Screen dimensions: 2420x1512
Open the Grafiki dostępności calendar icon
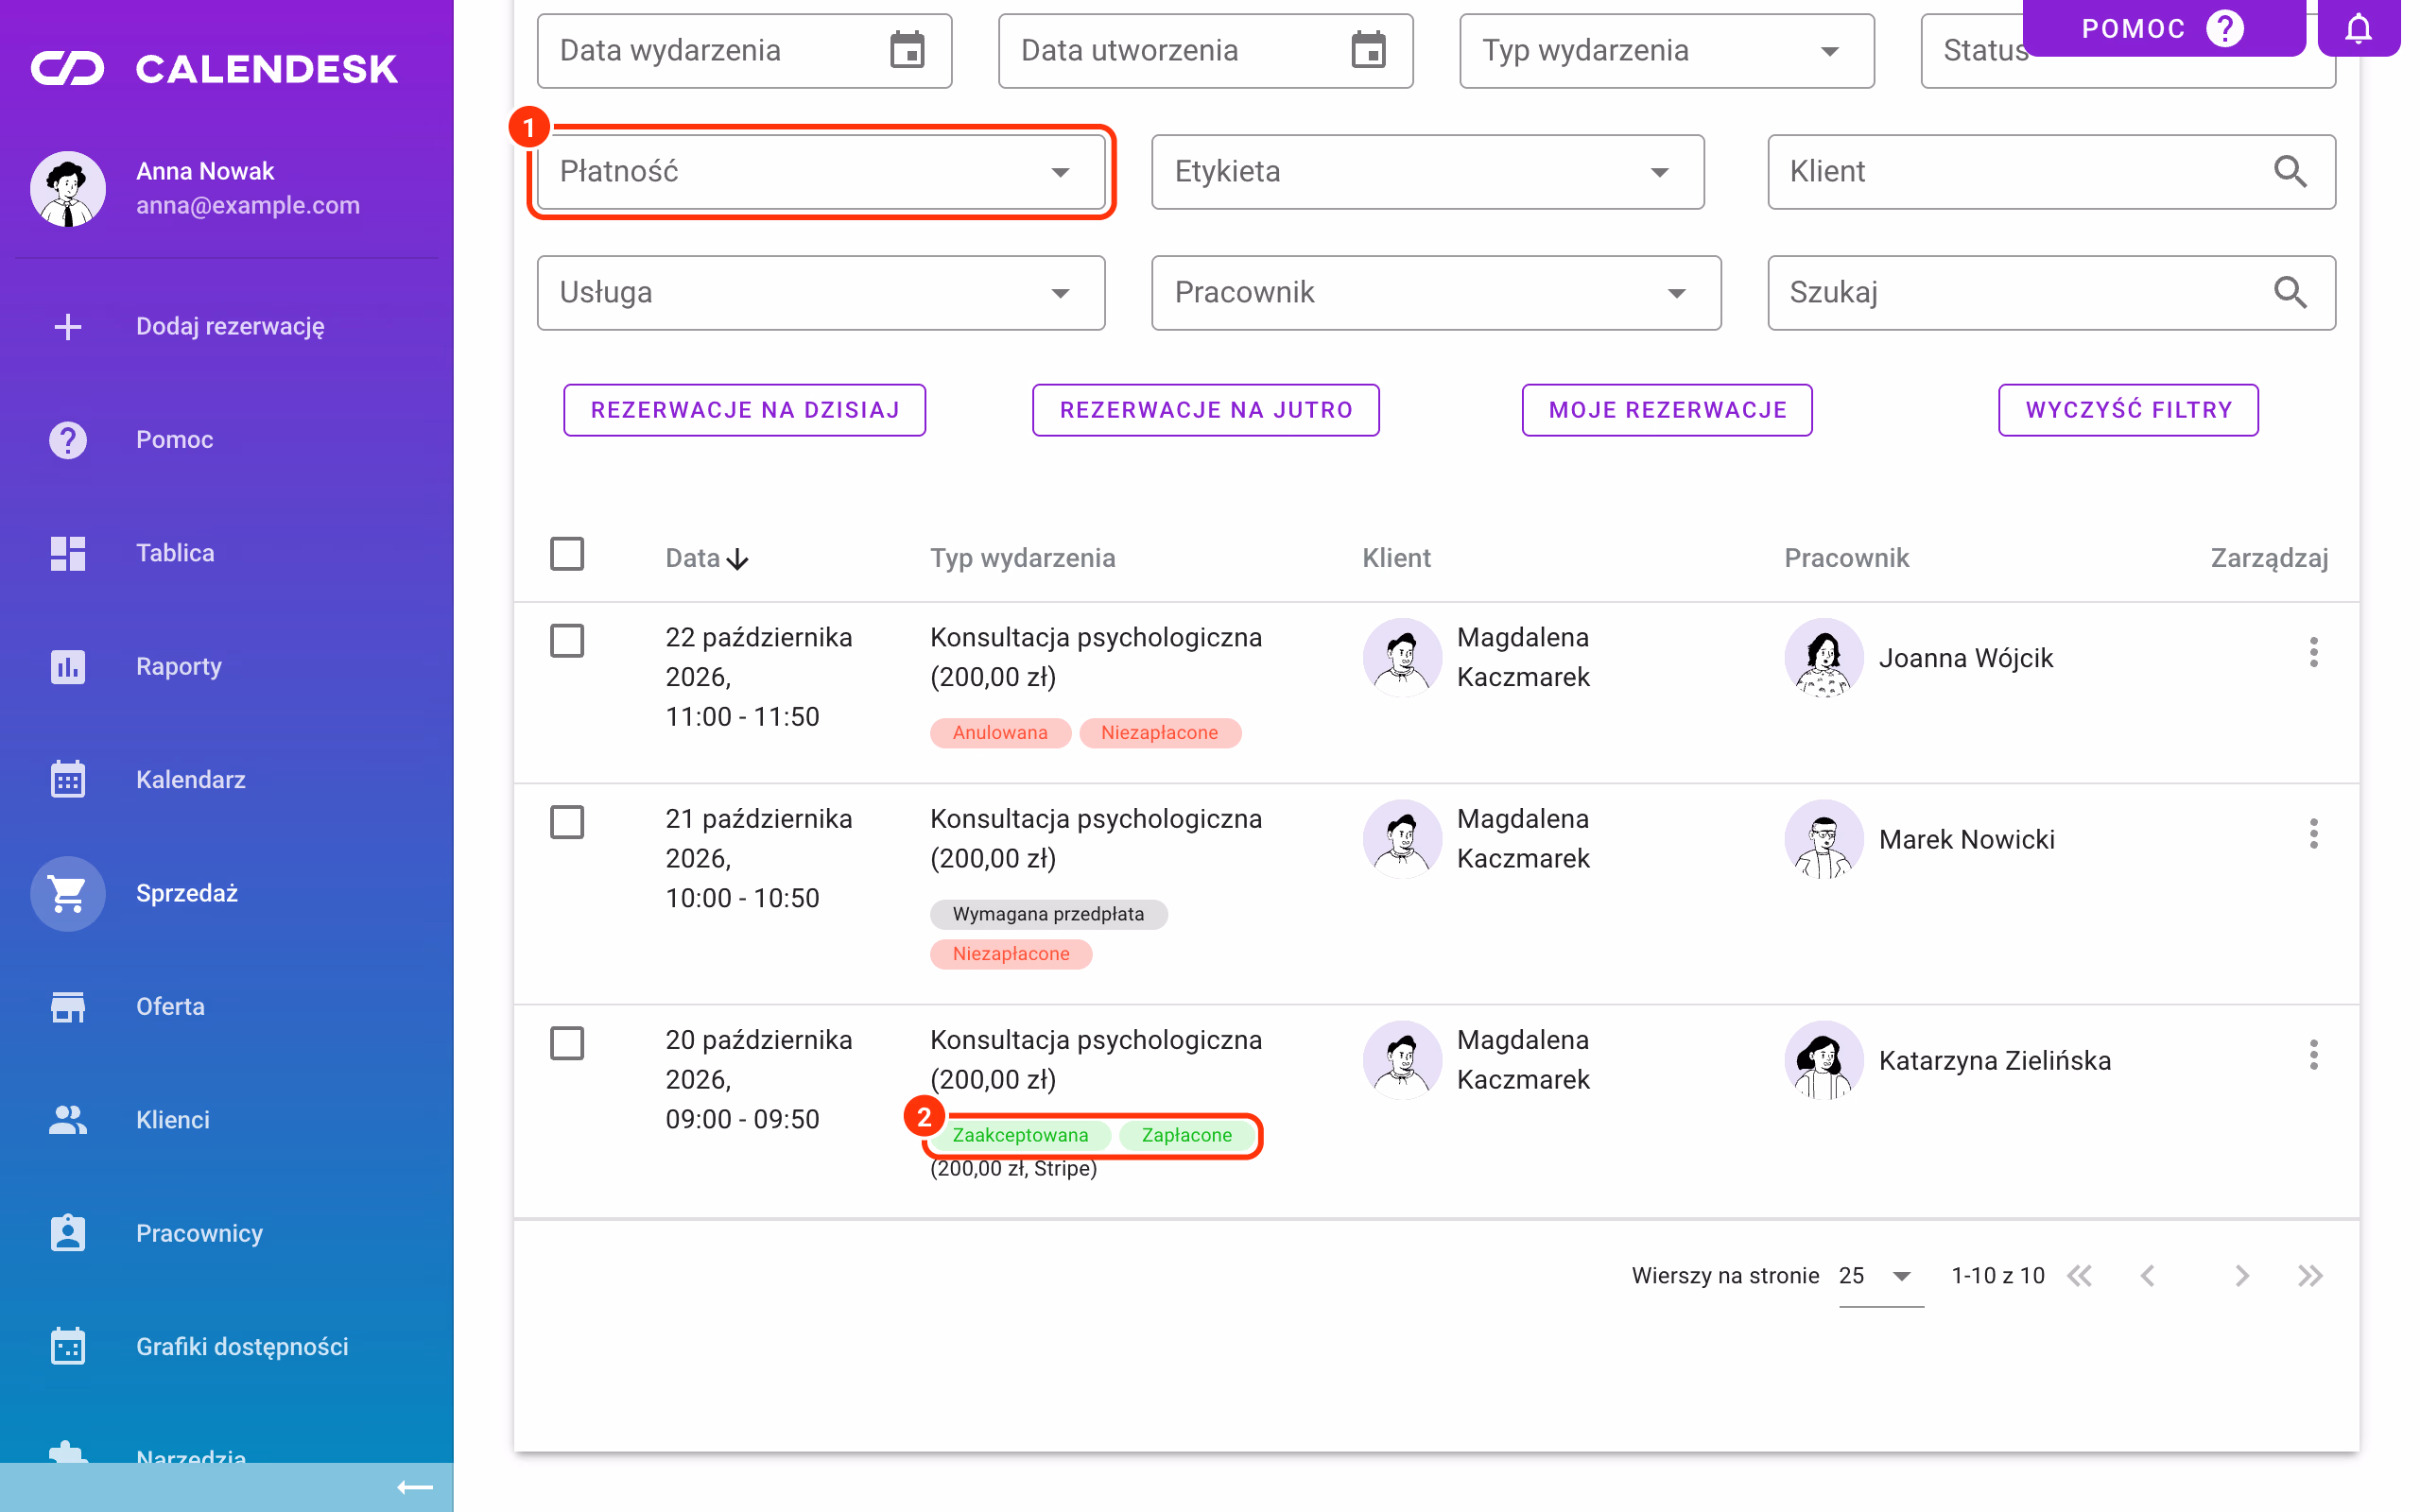pyautogui.click(x=68, y=1346)
